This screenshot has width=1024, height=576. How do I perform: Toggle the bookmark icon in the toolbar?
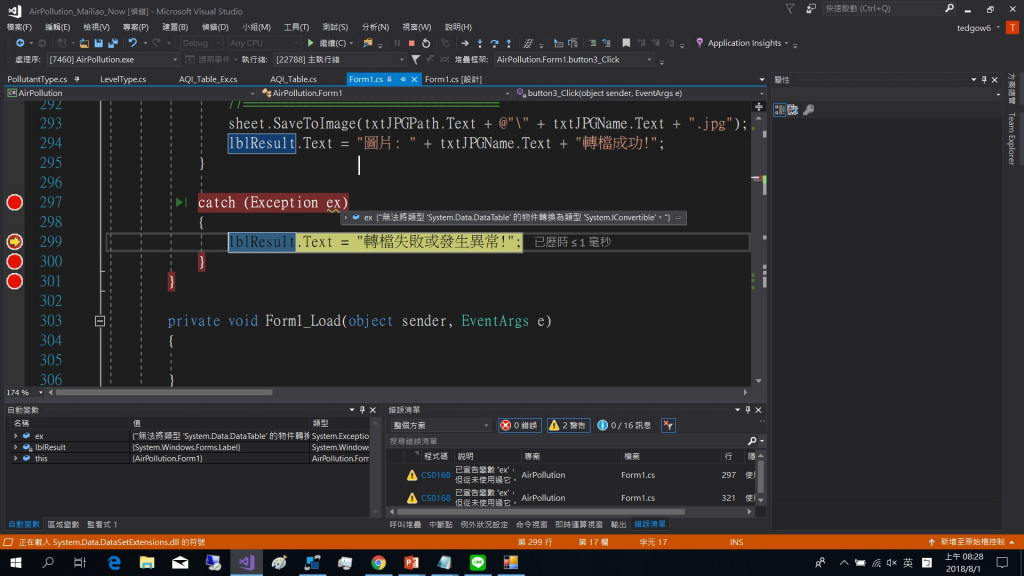click(x=626, y=43)
